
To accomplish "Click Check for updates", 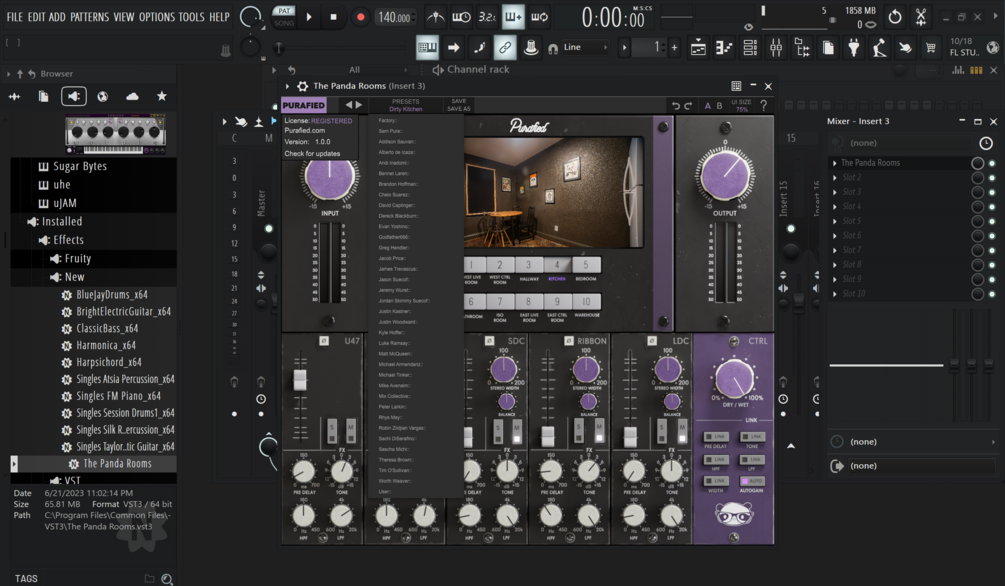I will [x=312, y=153].
